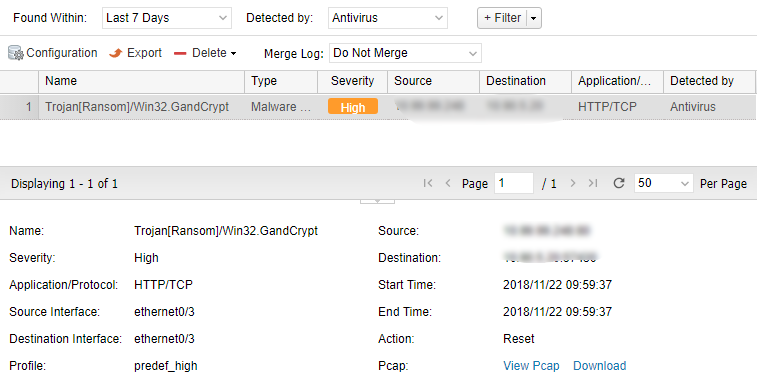Refresh the threat log list

tap(619, 183)
